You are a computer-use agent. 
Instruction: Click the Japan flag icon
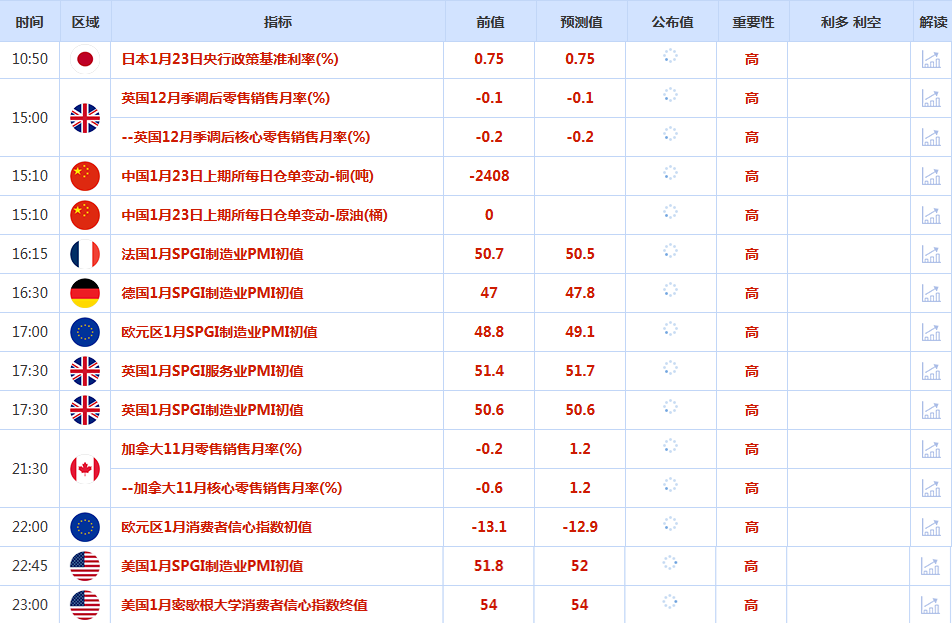coord(85,59)
